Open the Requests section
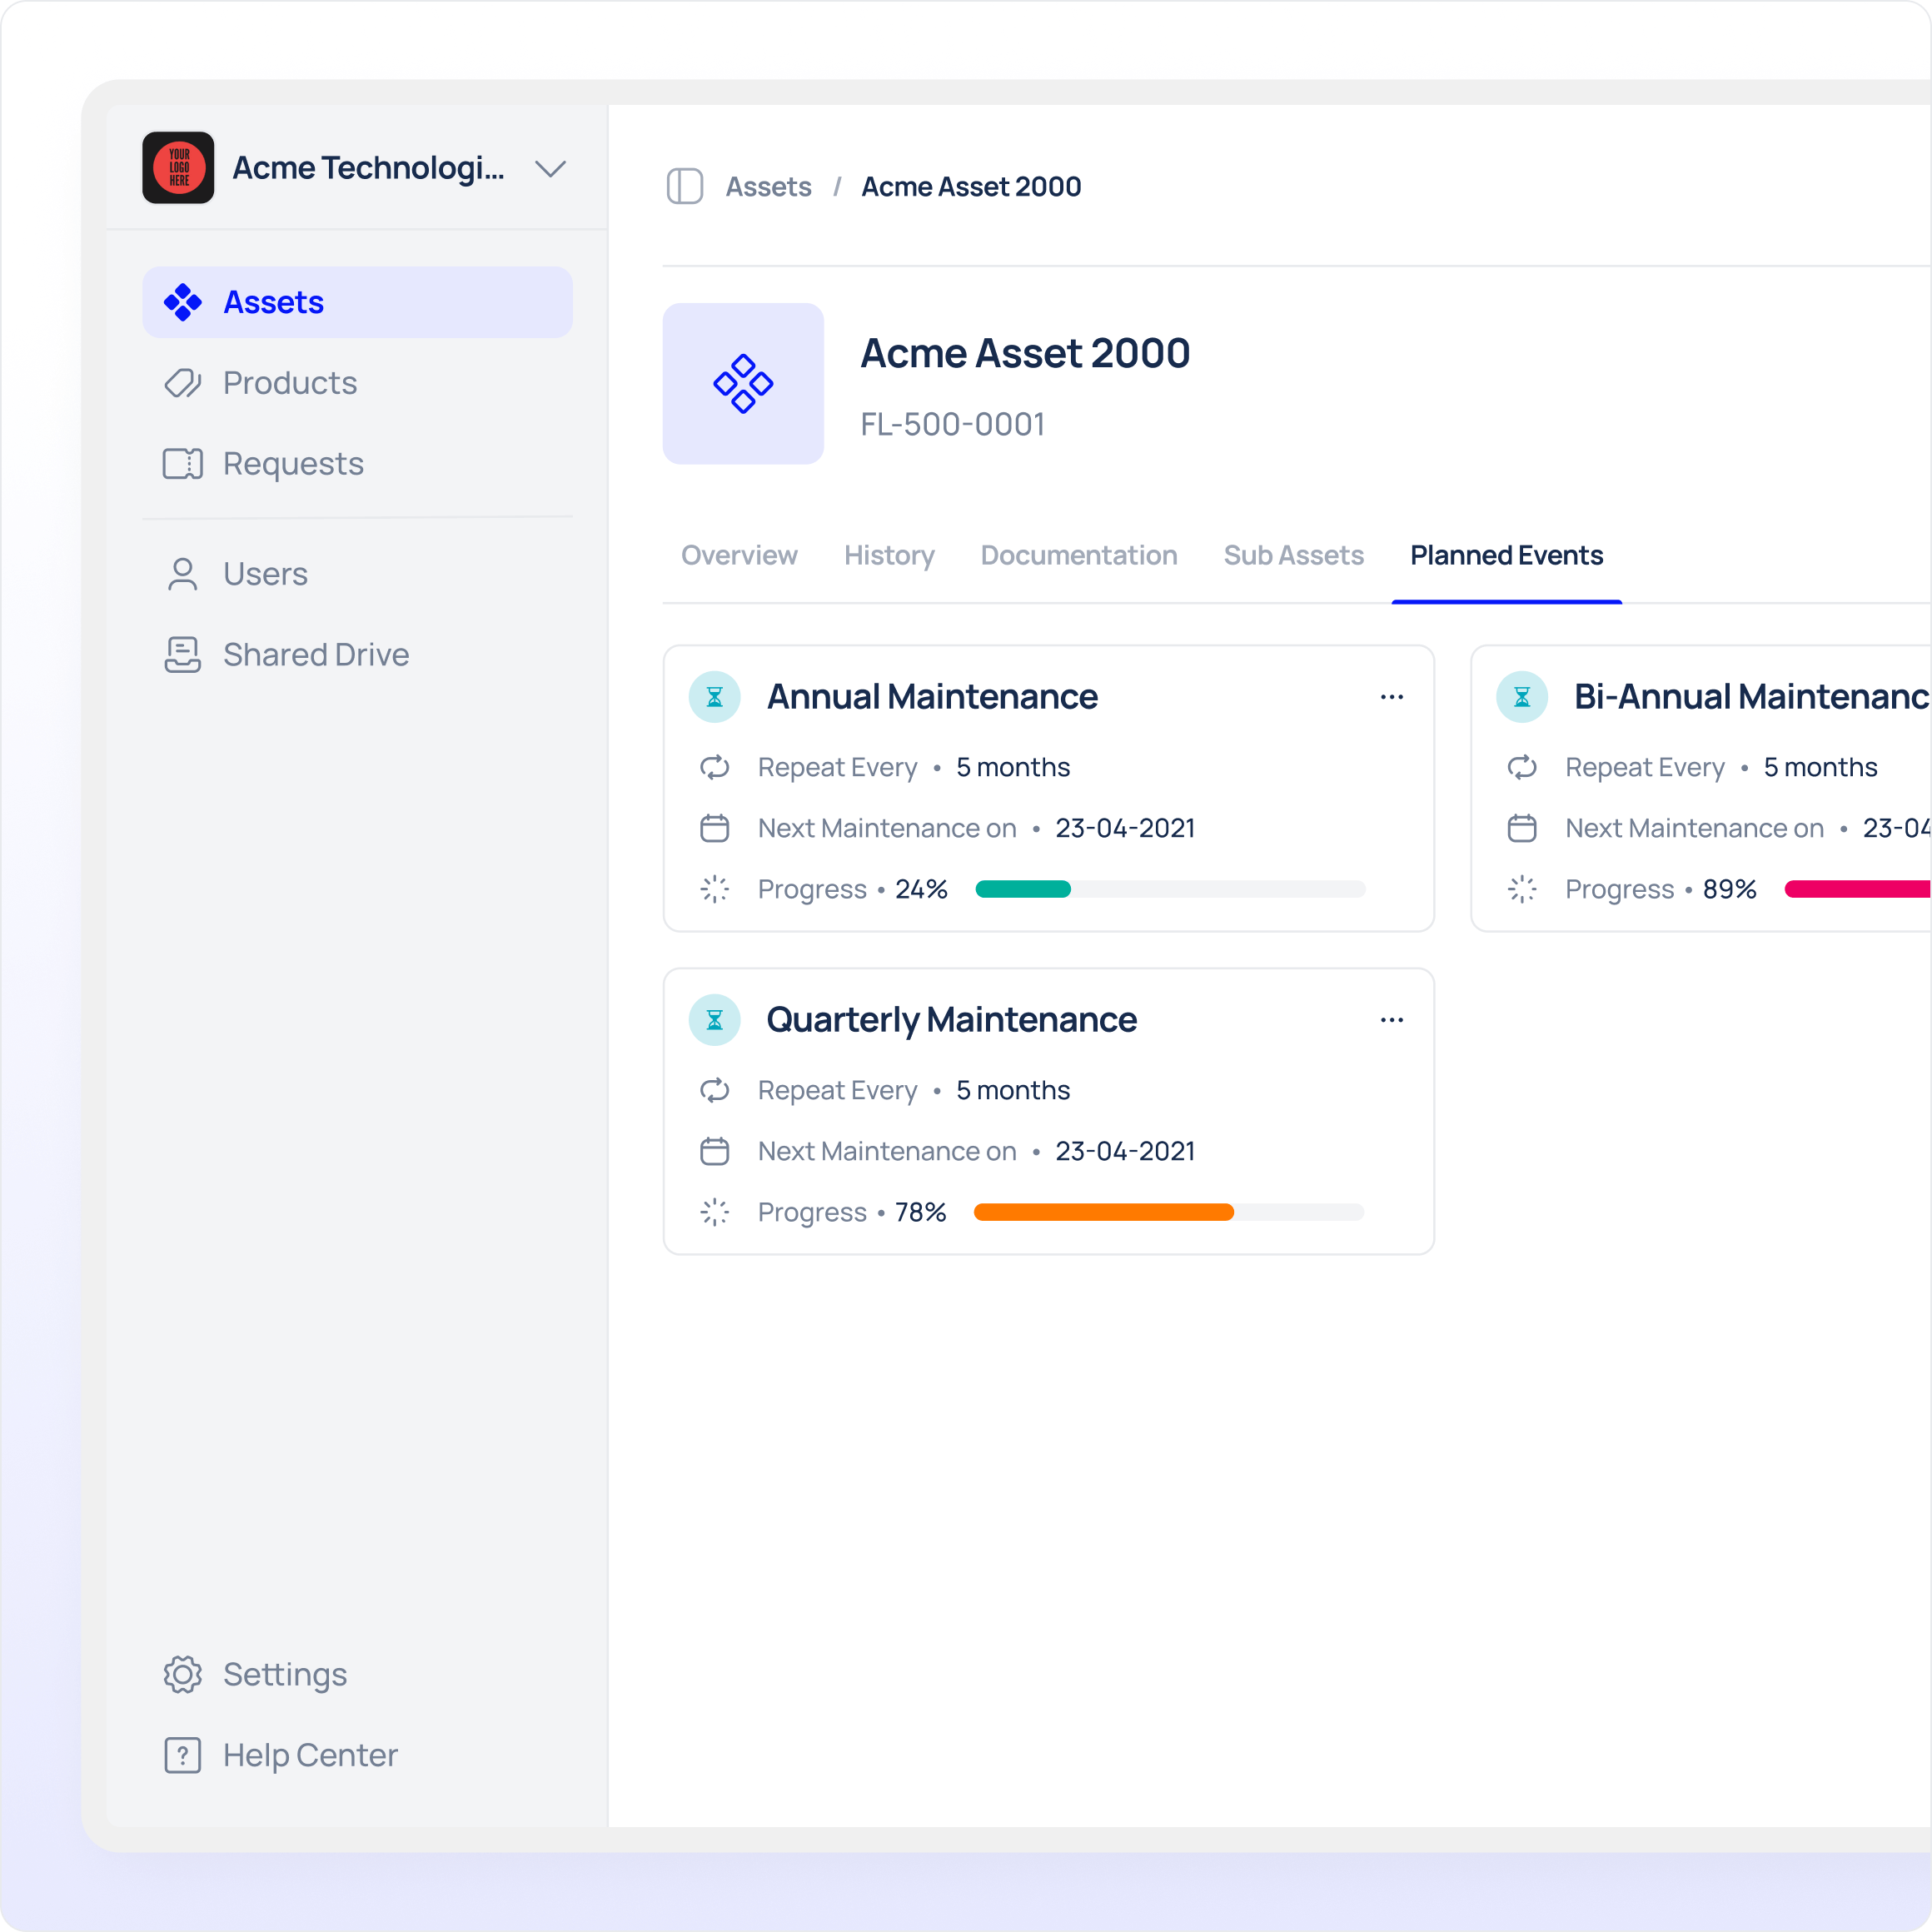1932x1932 pixels. (292, 464)
